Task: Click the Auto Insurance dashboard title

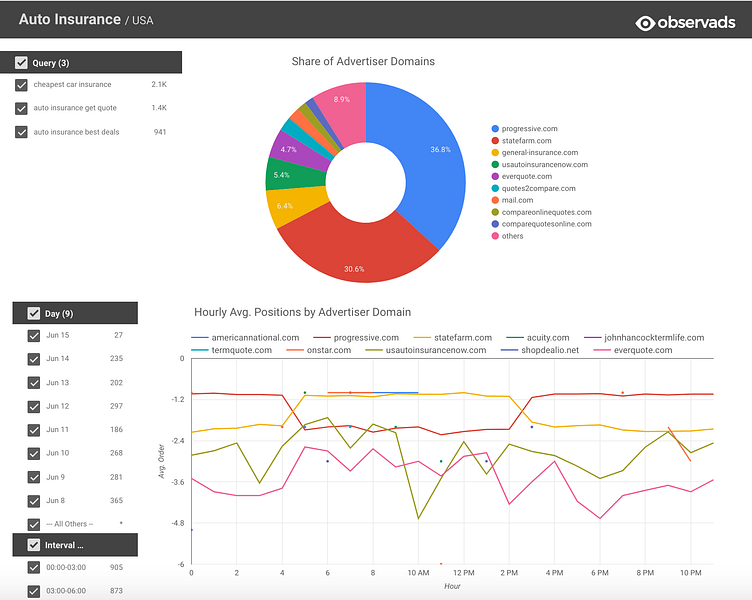Action: pos(70,19)
